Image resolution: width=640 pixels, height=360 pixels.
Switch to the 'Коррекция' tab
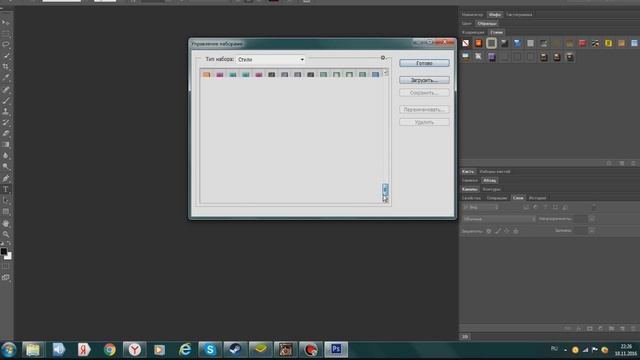coord(473,32)
